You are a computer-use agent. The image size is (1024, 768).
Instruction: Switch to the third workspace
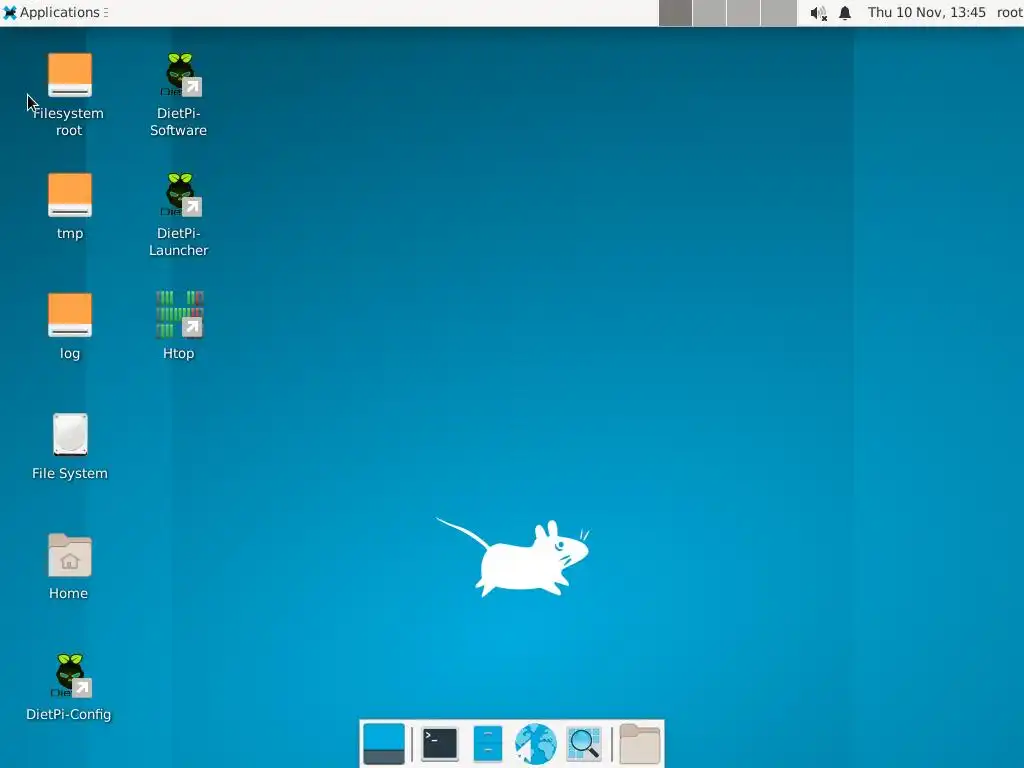744,13
